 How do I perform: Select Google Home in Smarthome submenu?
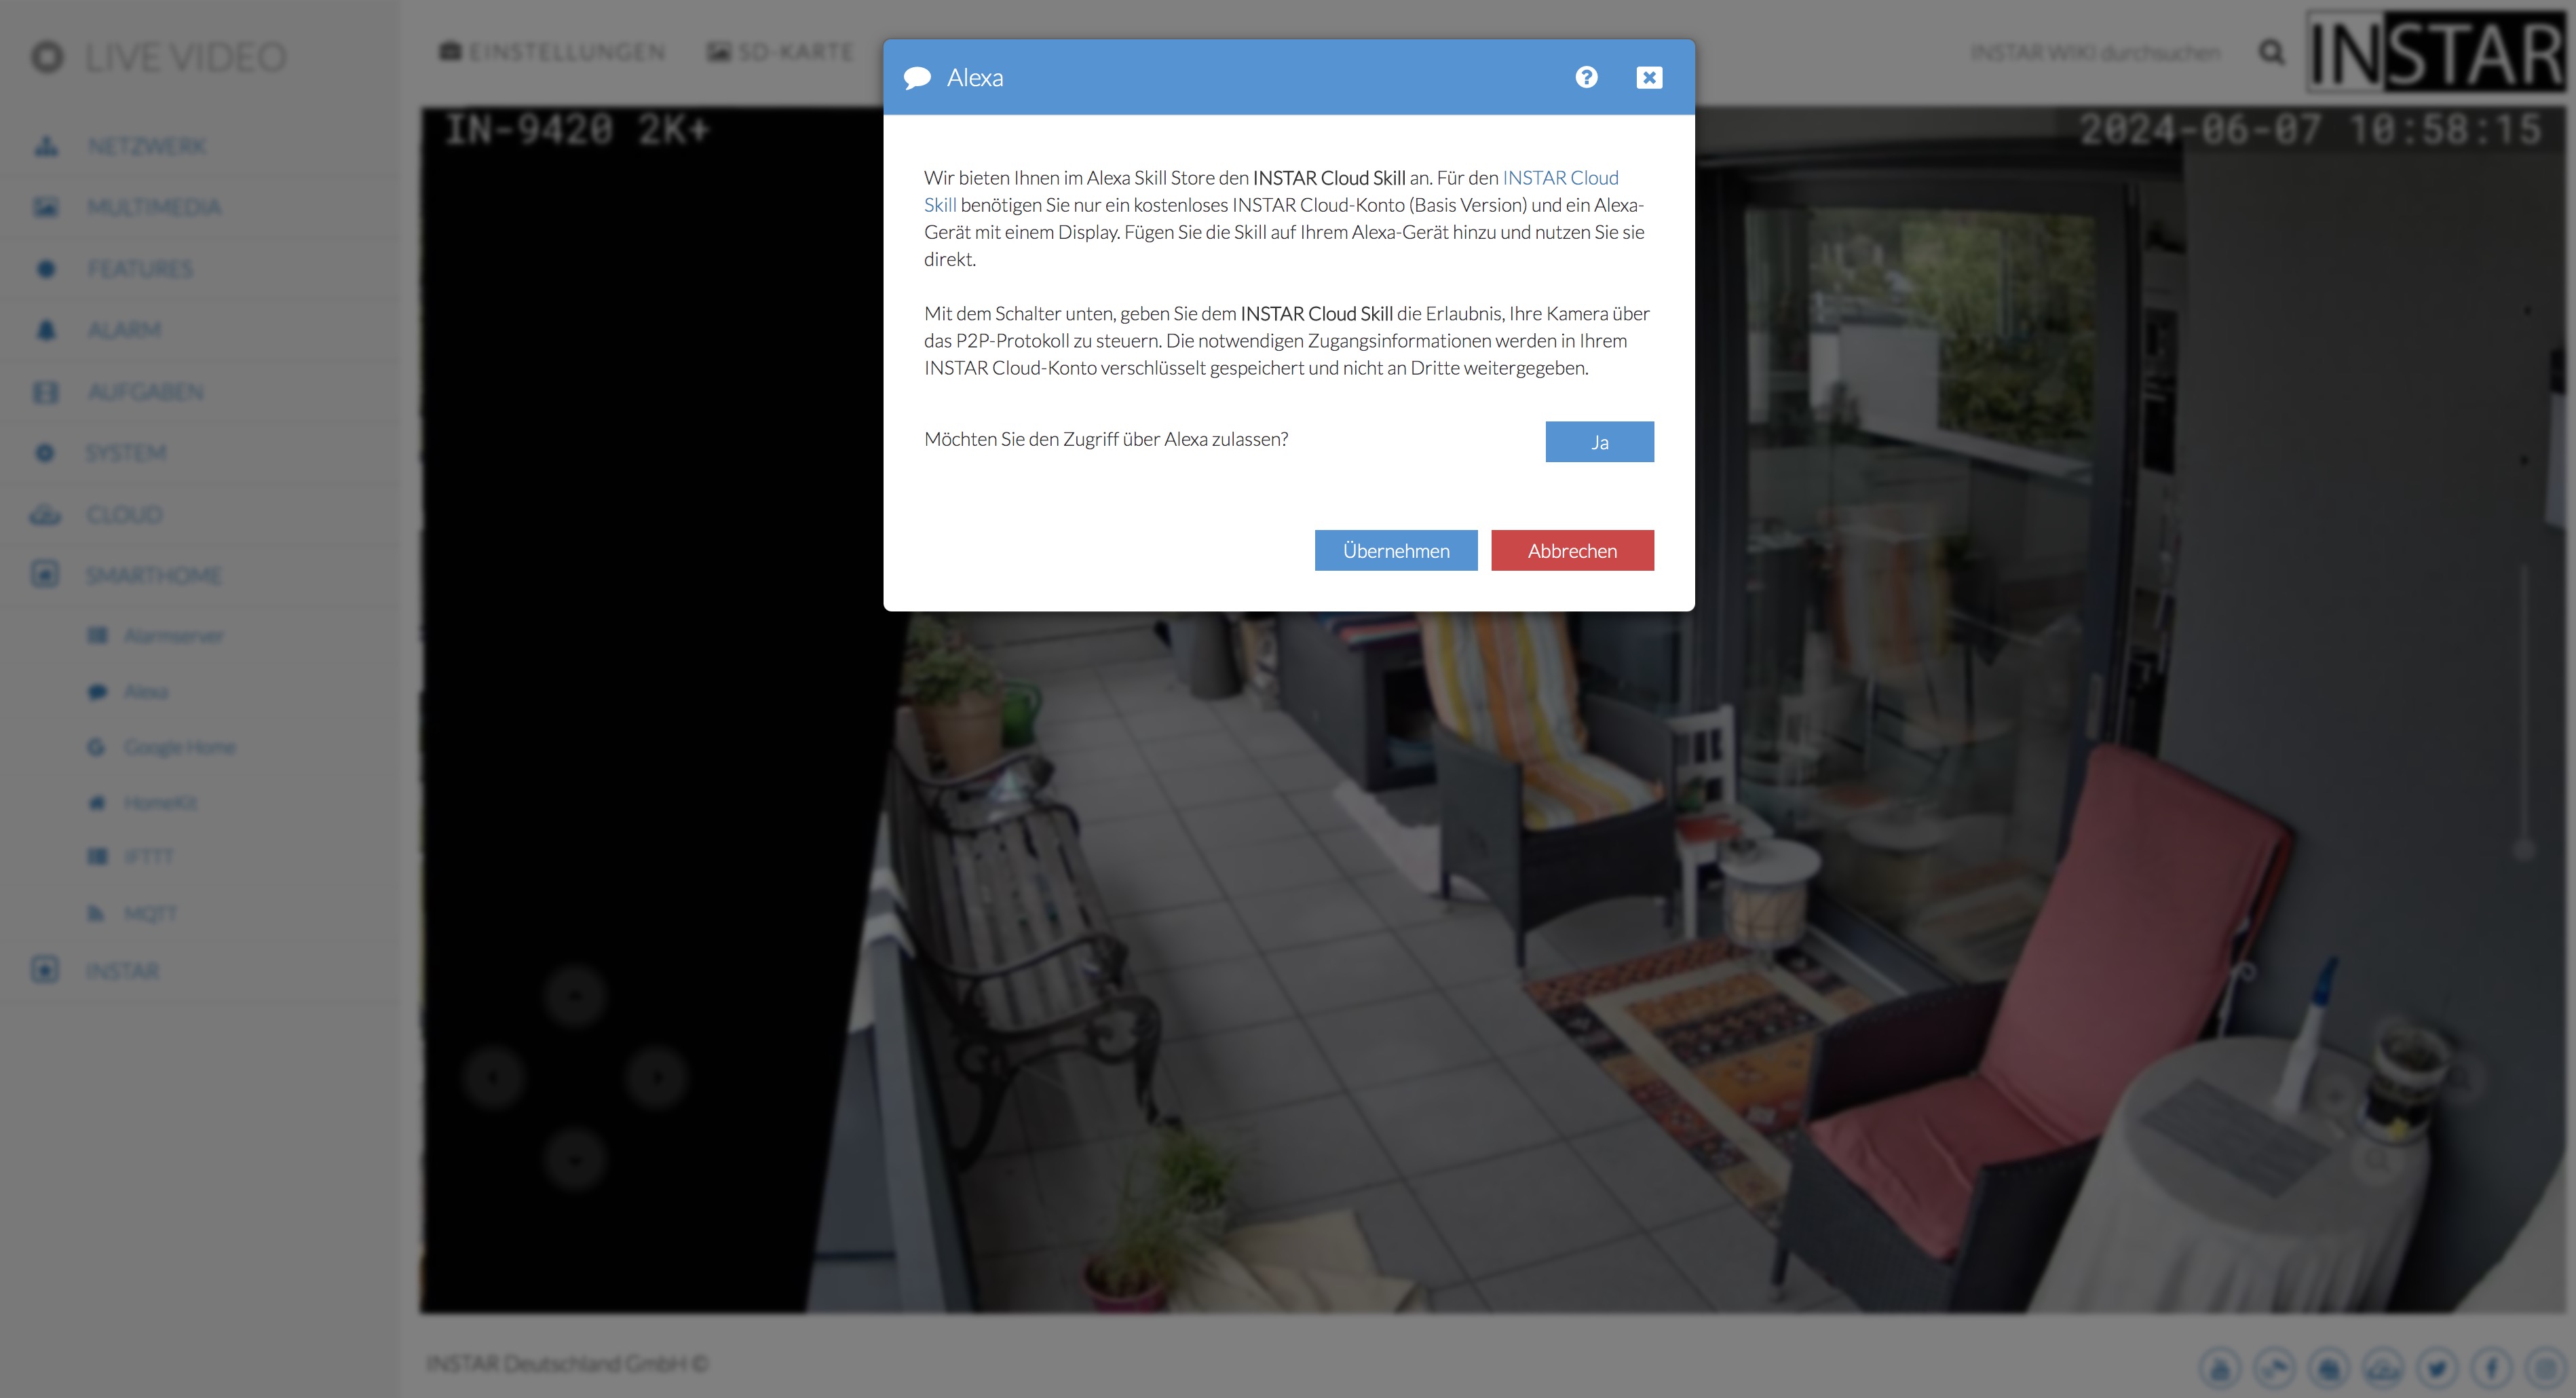tap(179, 747)
